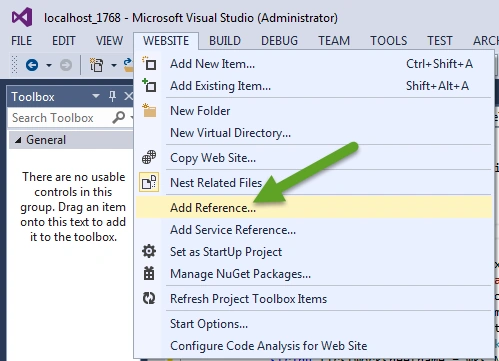Open Manage NuGet Packages...
This screenshot has width=499, height=361.
click(314, 274)
